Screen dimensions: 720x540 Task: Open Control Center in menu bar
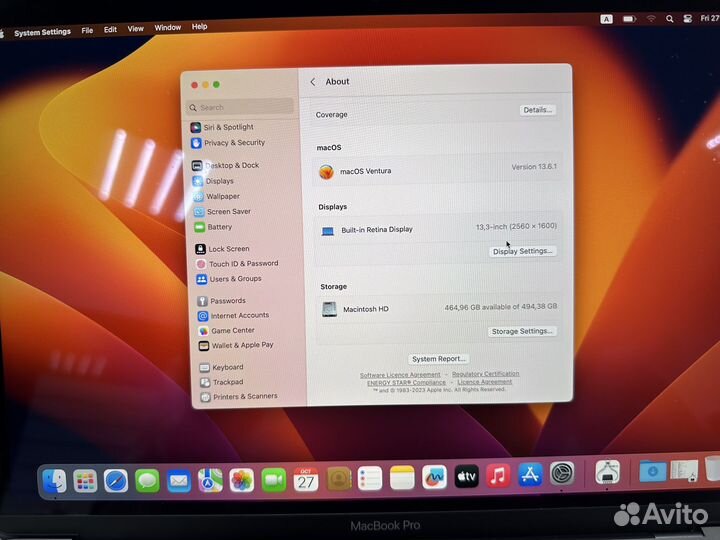[x=687, y=19]
